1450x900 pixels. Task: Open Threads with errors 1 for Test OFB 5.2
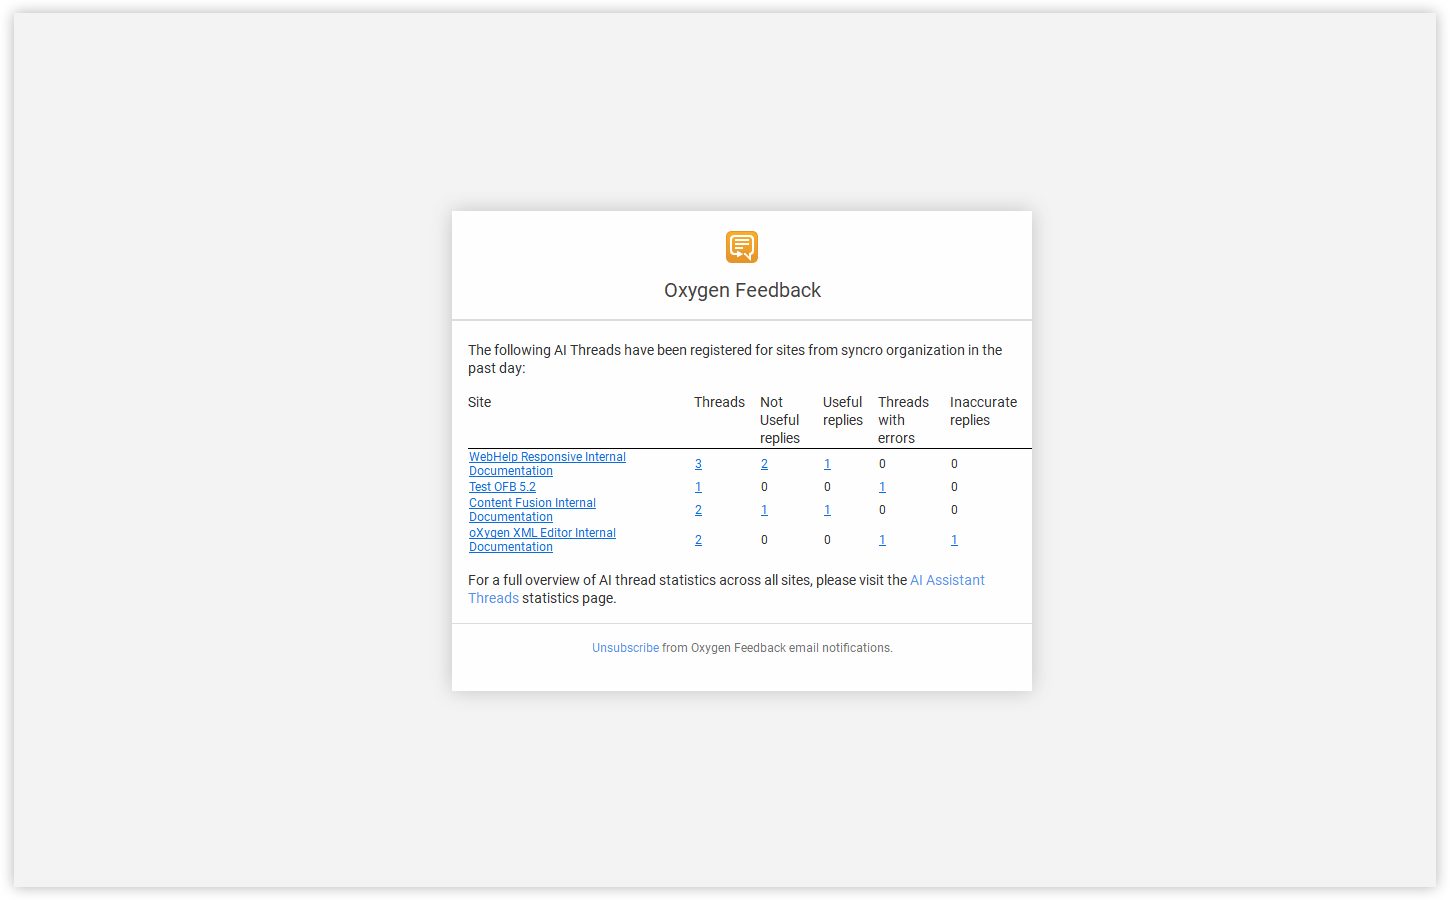coord(882,487)
